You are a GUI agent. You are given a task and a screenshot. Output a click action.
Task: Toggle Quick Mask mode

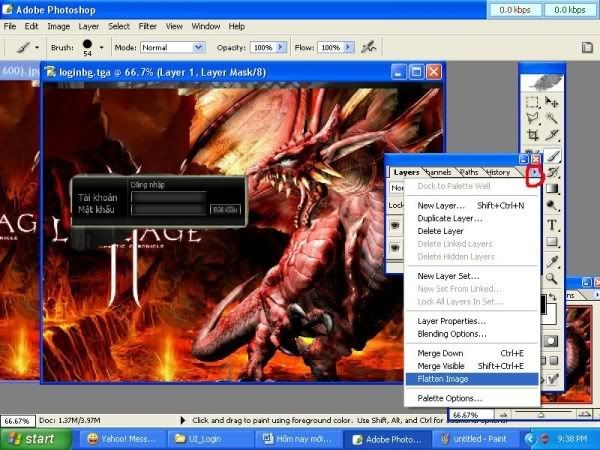pyautogui.click(x=551, y=341)
